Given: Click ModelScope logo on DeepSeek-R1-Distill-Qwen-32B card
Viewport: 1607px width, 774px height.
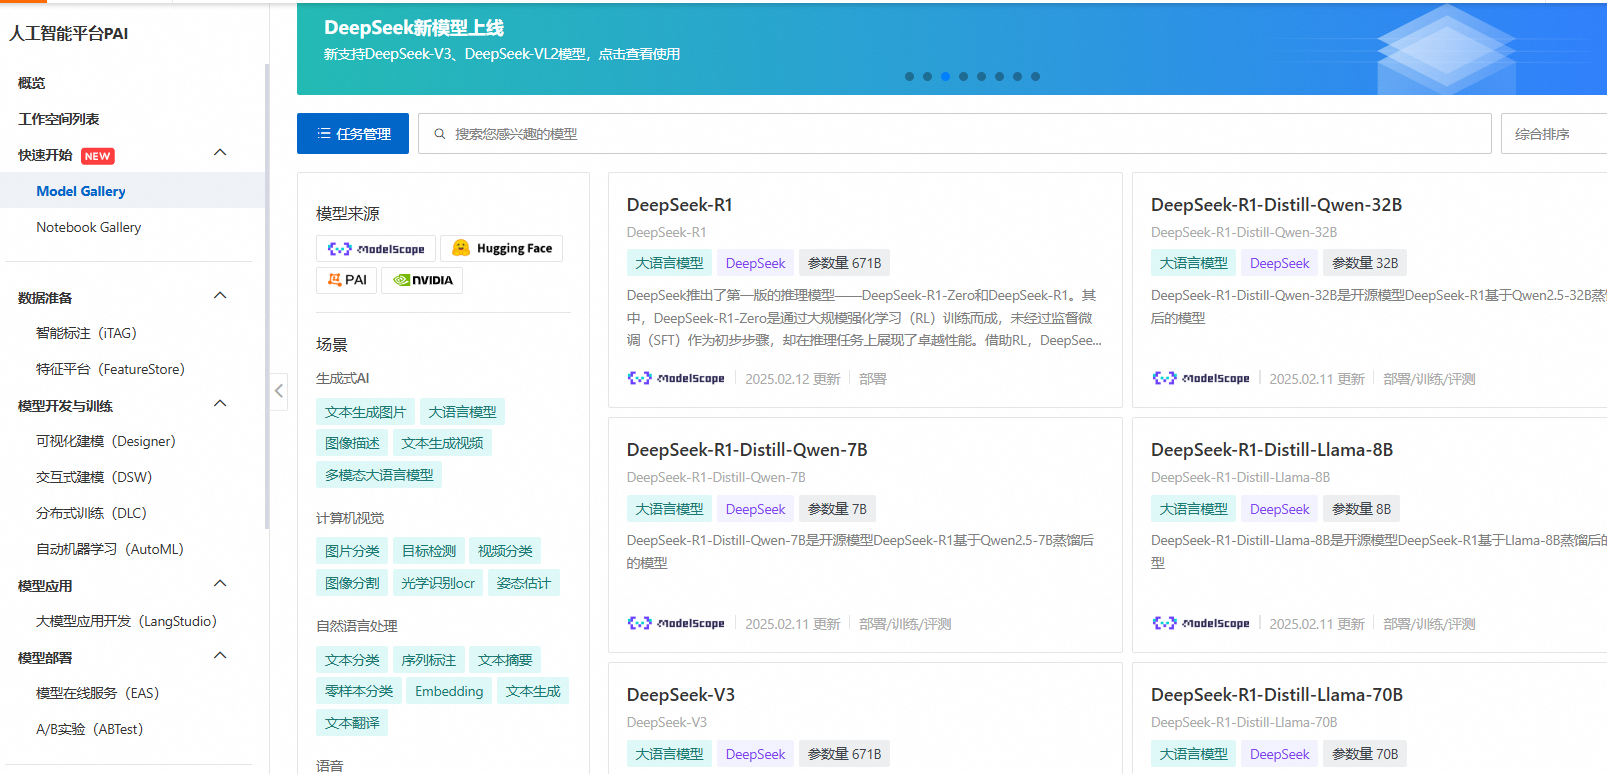Looking at the screenshot, I should point(1200,378).
